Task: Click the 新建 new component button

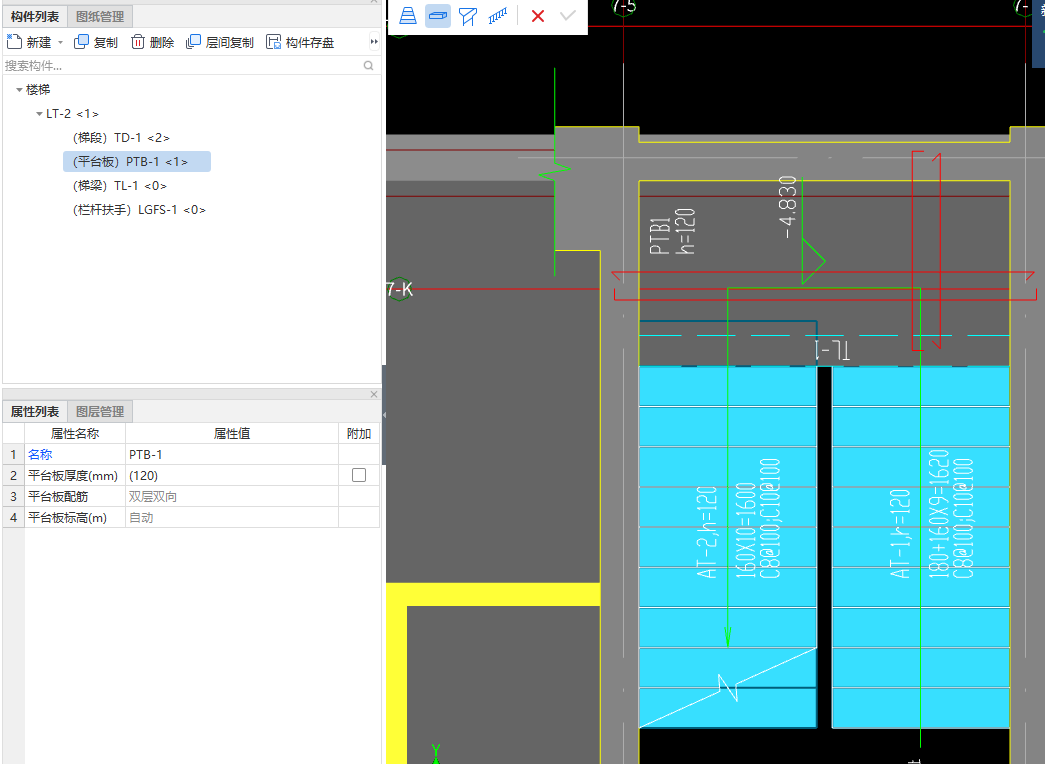Action: [29, 42]
